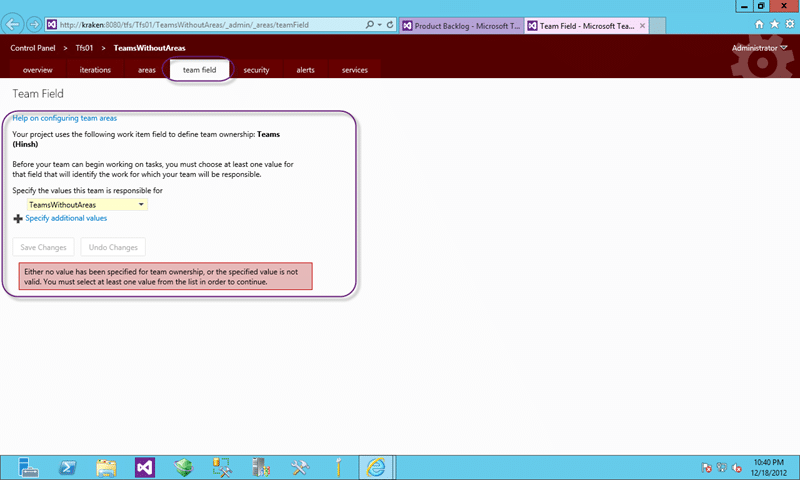The width and height of the screenshot is (800, 480).
Task: Open File Explorer from the taskbar
Action: coord(106,468)
